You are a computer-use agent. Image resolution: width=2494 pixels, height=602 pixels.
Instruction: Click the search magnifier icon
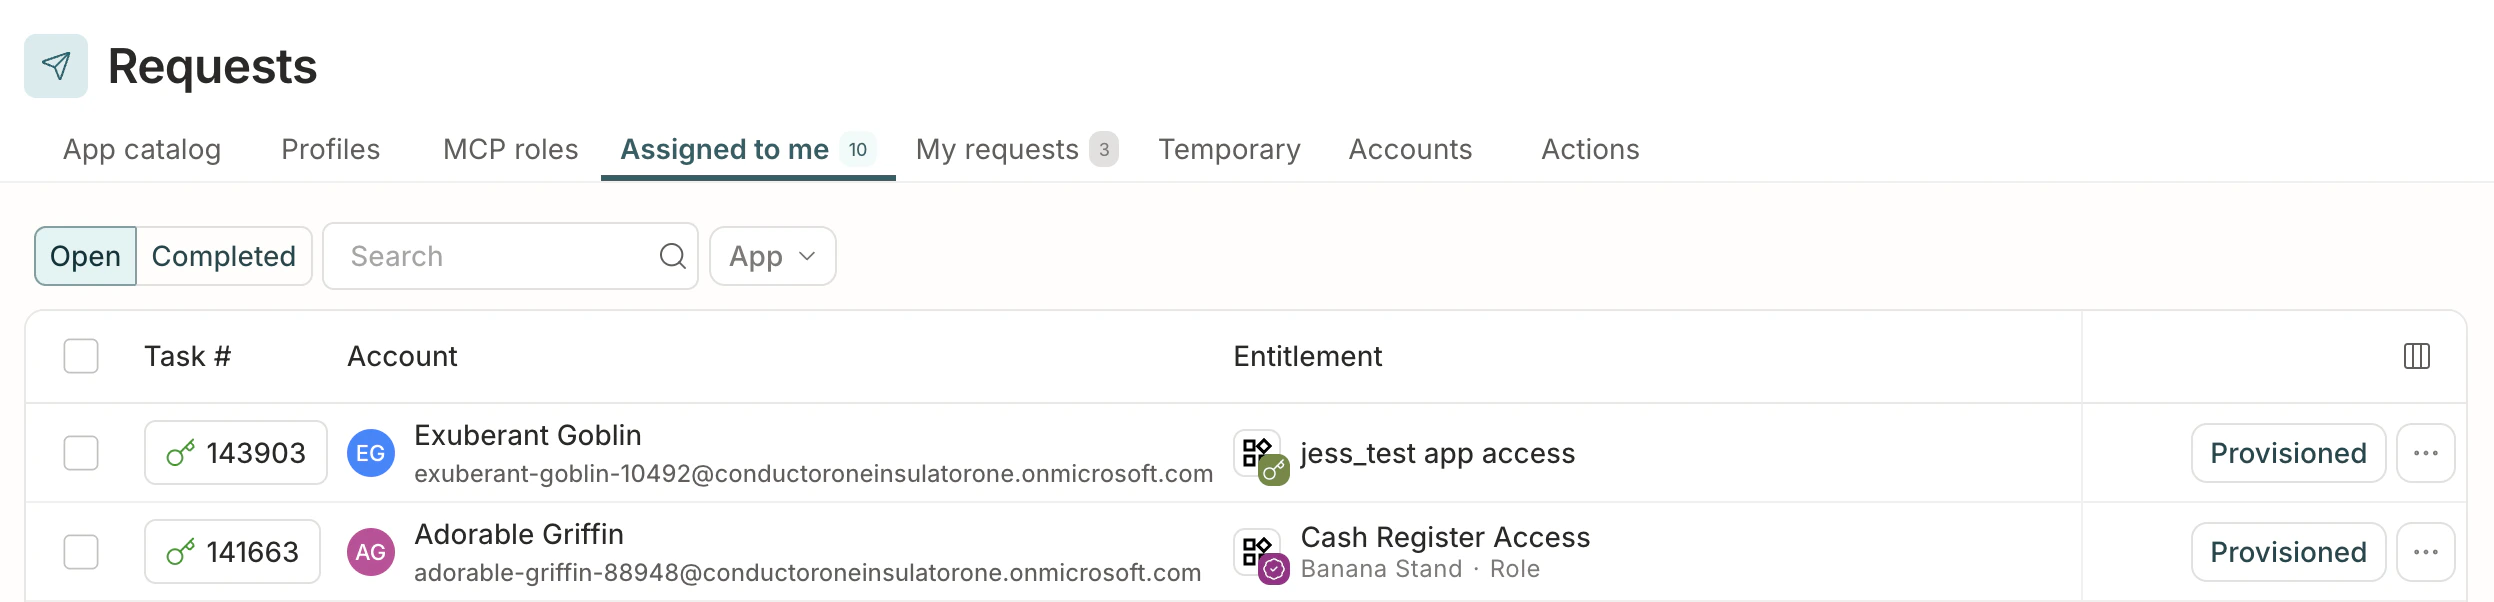pyautogui.click(x=671, y=256)
